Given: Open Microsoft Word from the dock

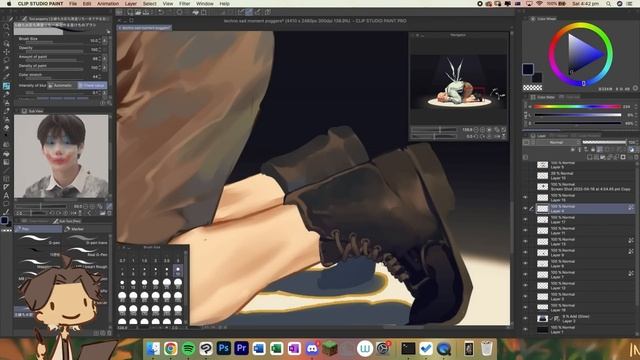Looking at the screenshot, I should click(259, 349).
